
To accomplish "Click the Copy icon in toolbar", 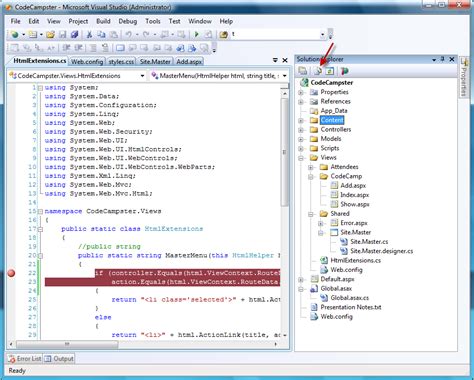I will tap(101, 34).
